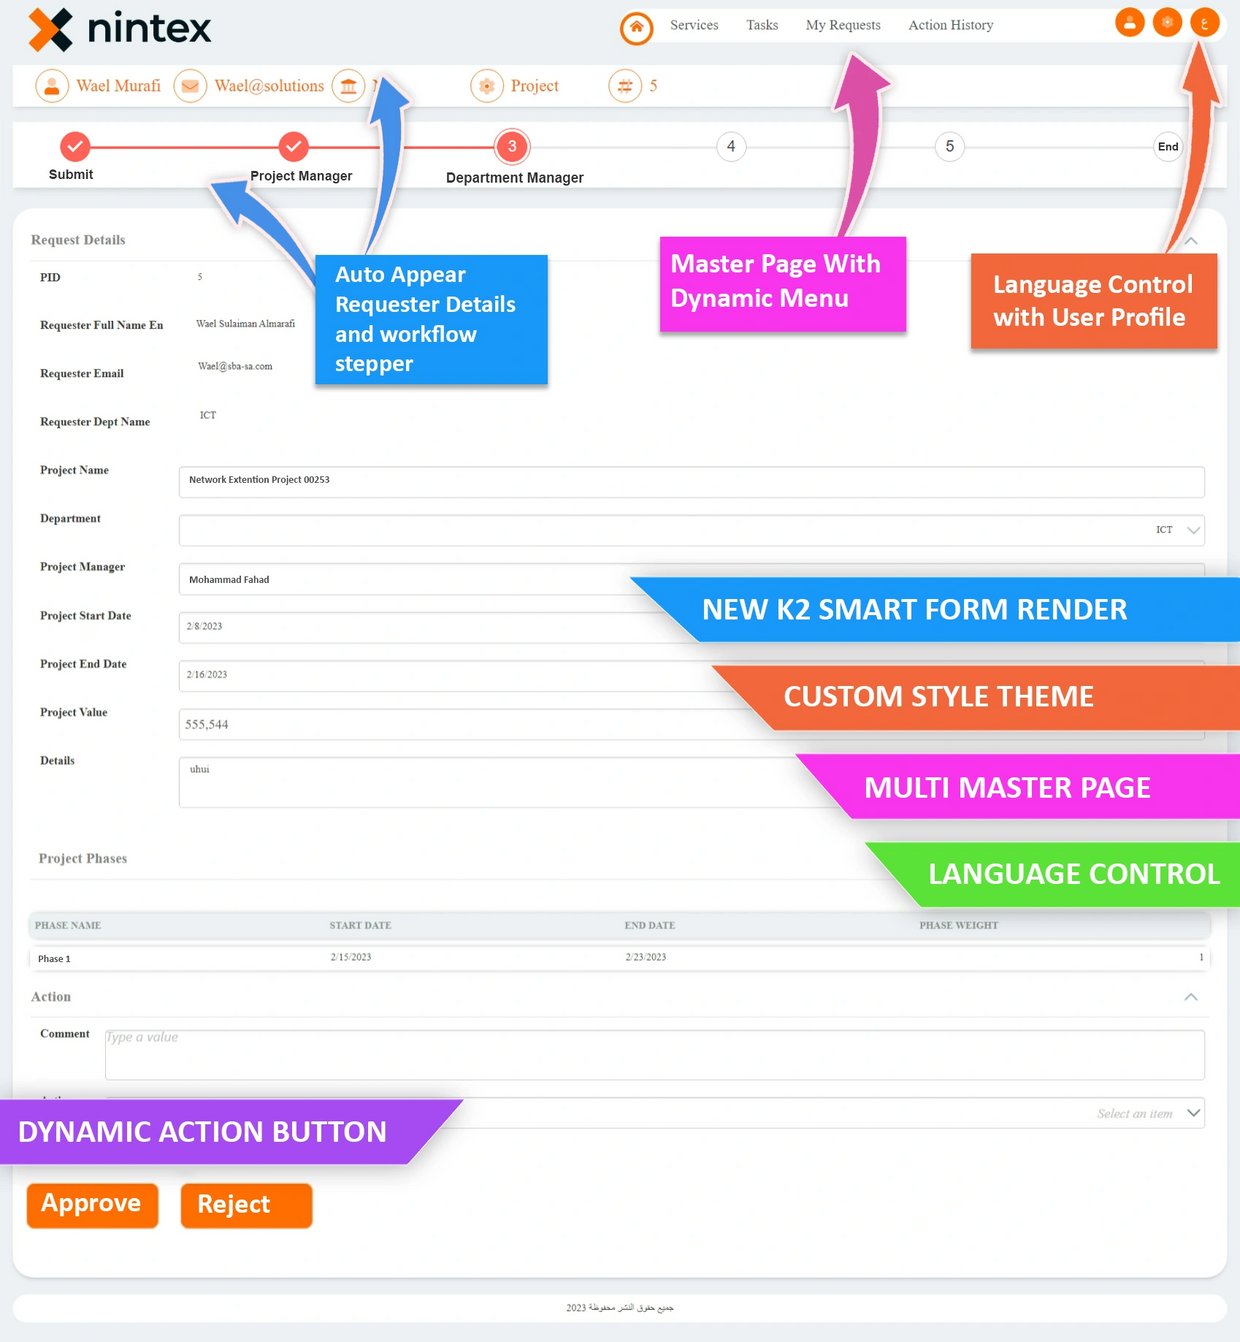
Task: Go to the Home page icon
Action: 636,27
